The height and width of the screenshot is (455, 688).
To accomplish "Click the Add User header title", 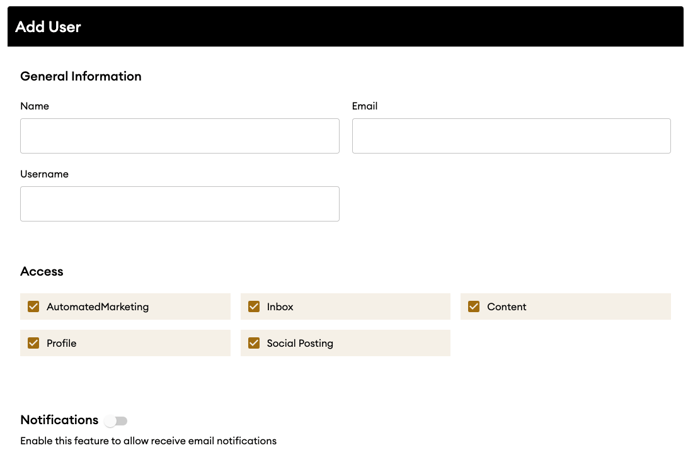I will click(48, 27).
